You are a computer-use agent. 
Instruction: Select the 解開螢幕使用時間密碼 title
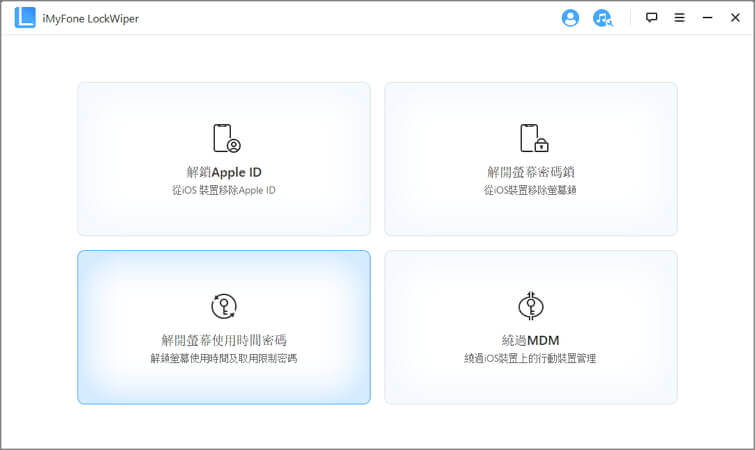coord(224,340)
